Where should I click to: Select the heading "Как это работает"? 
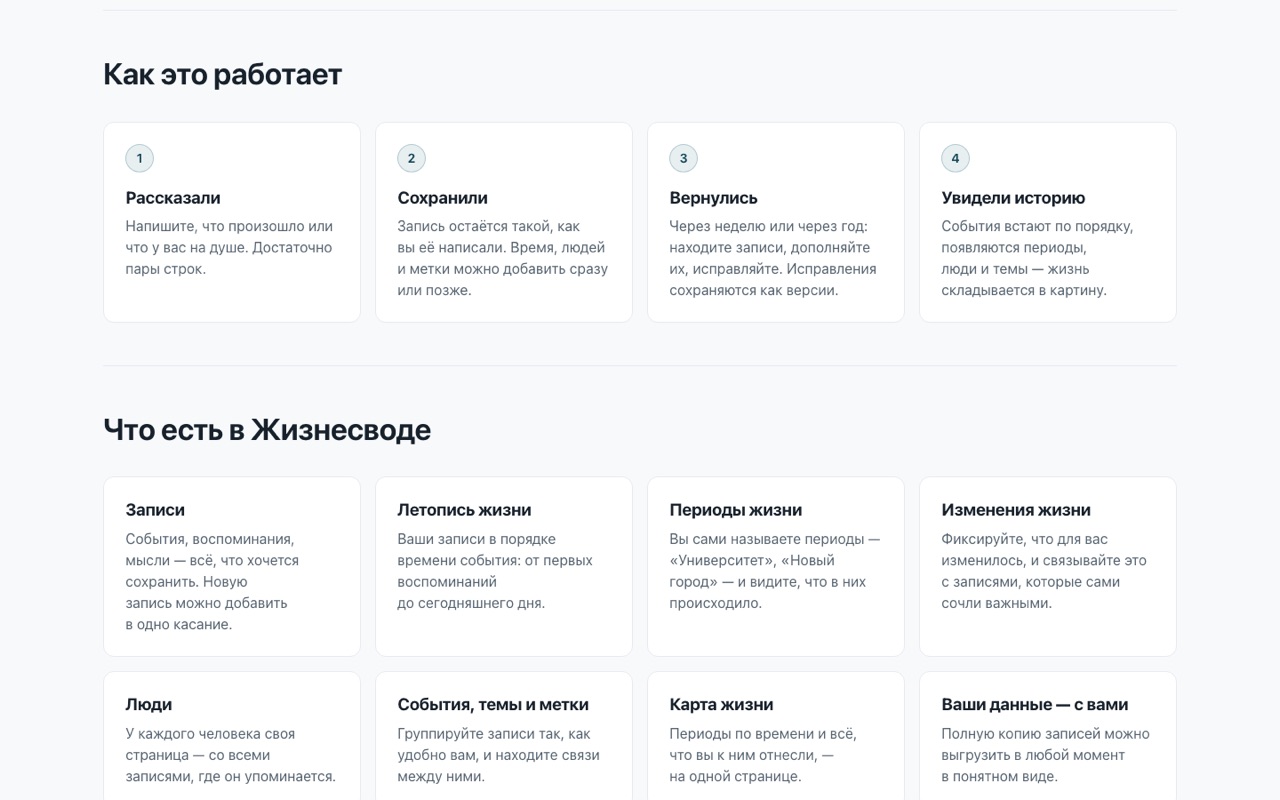pyautogui.click(x=223, y=74)
